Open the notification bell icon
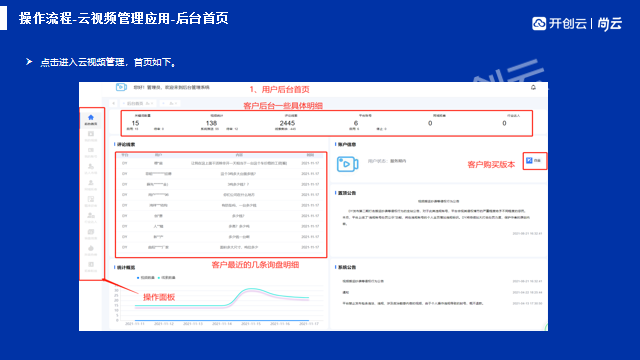 533,87
